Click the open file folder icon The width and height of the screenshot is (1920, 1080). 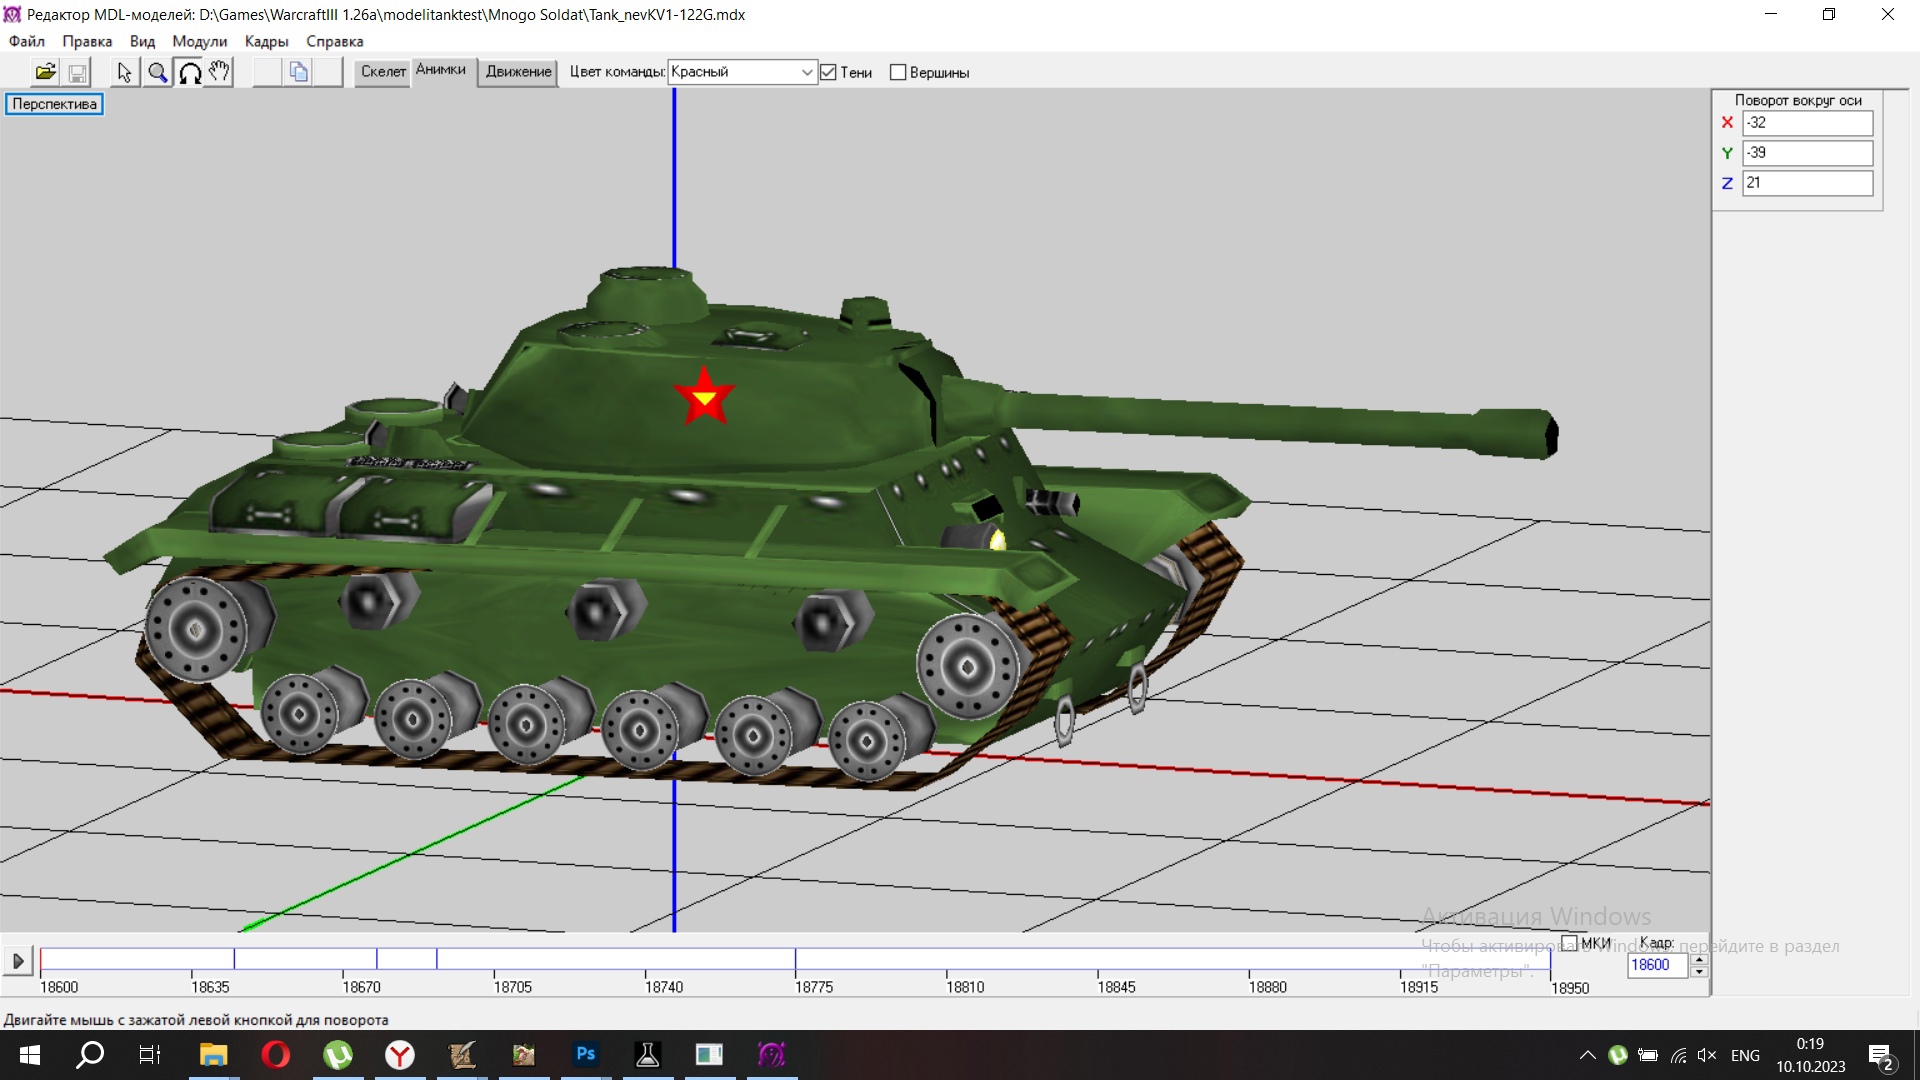45,72
